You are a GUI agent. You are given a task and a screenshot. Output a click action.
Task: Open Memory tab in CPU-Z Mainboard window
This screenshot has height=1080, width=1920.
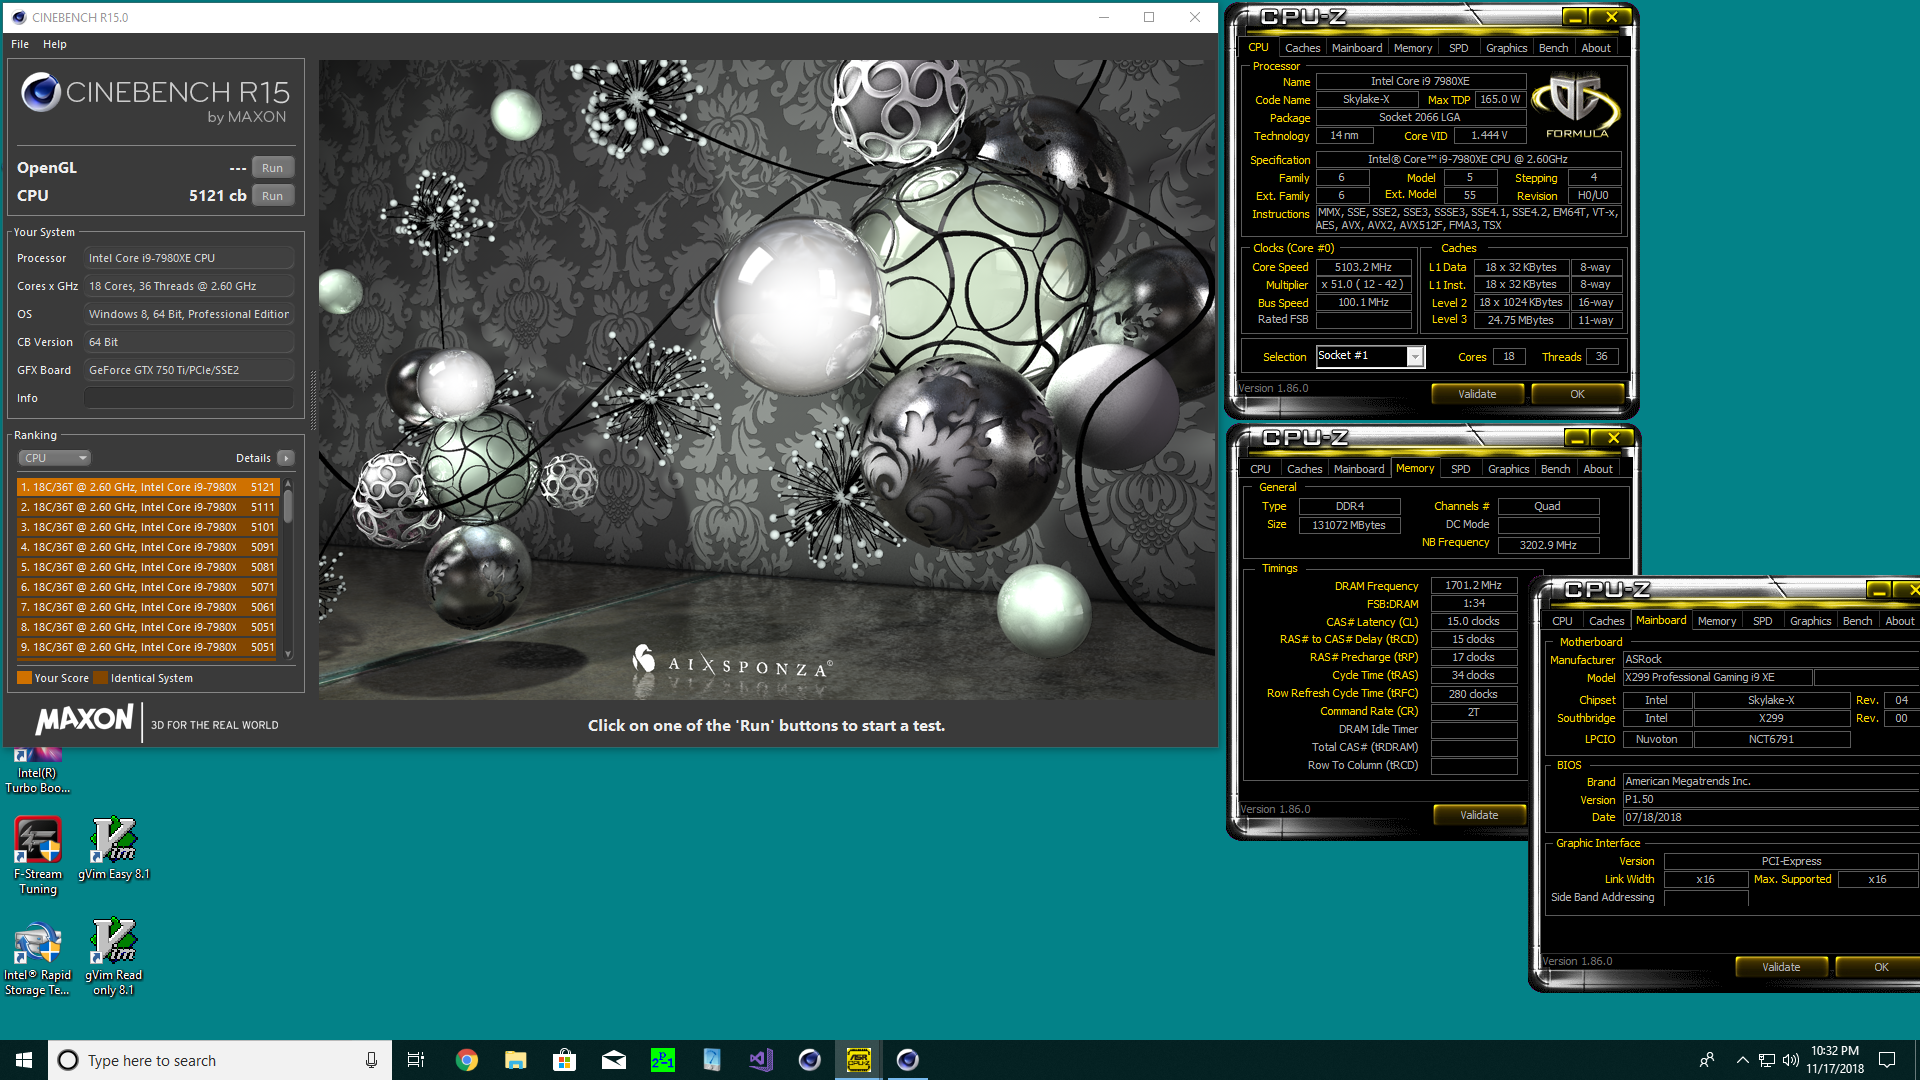pos(1717,621)
